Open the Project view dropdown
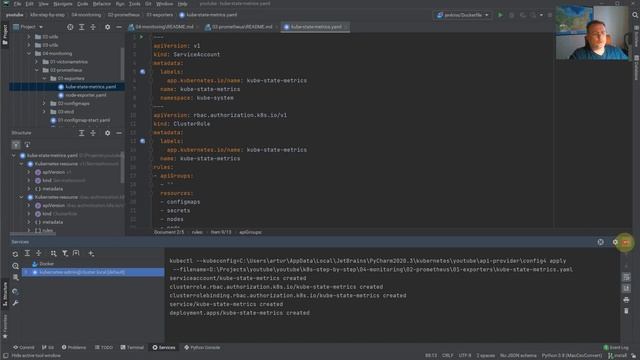The width and height of the screenshot is (640, 360). pos(28,27)
